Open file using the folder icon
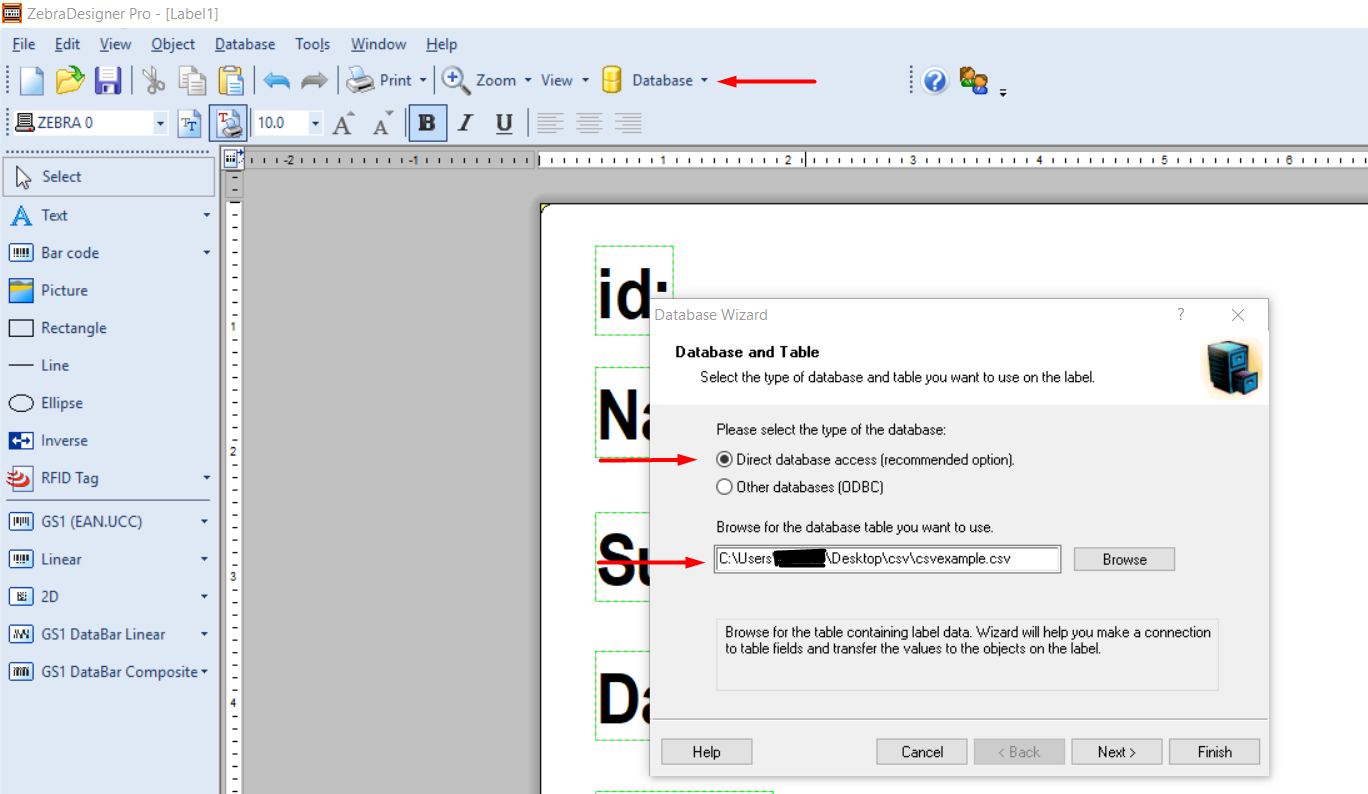The width and height of the screenshot is (1368, 794). pos(69,80)
